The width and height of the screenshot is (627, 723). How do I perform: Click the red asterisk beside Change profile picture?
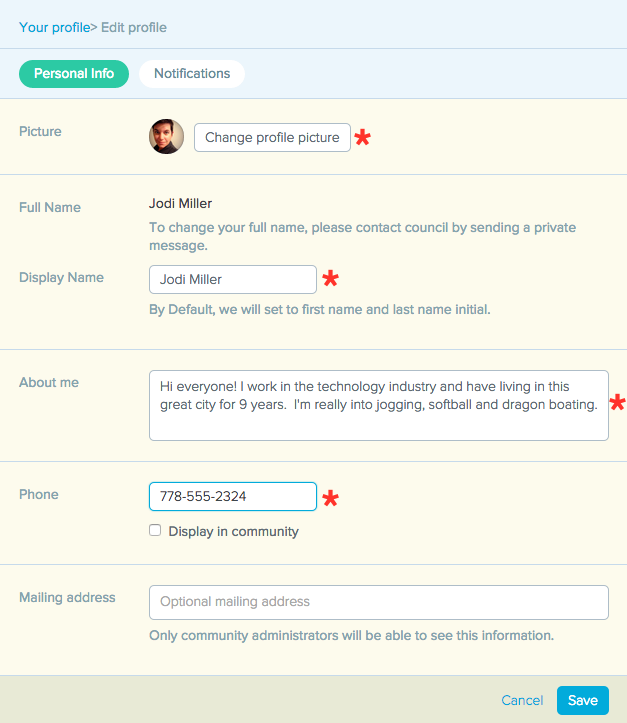tap(363, 138)
